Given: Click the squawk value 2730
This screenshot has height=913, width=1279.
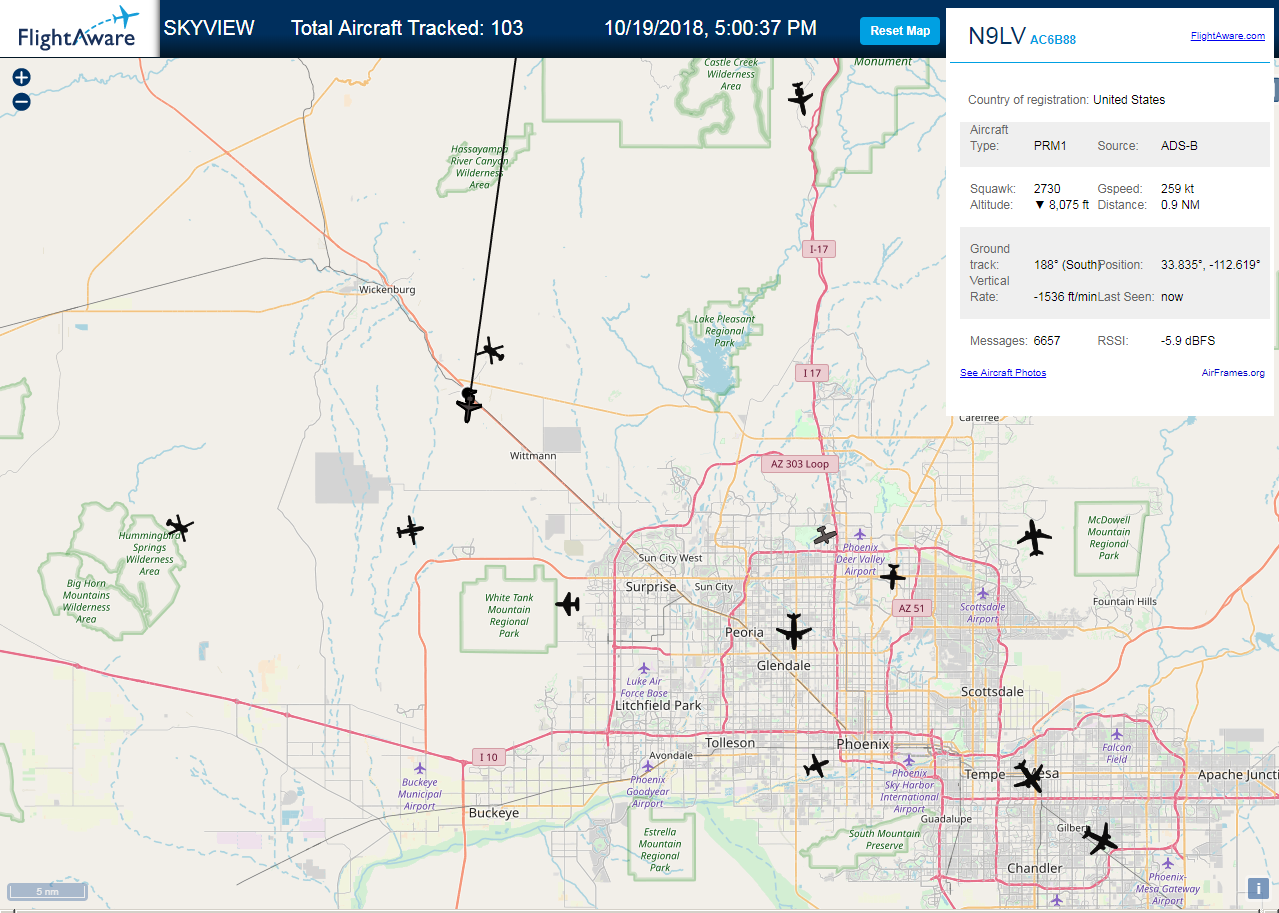Looking at the screenshot, I should [1047, 189].
